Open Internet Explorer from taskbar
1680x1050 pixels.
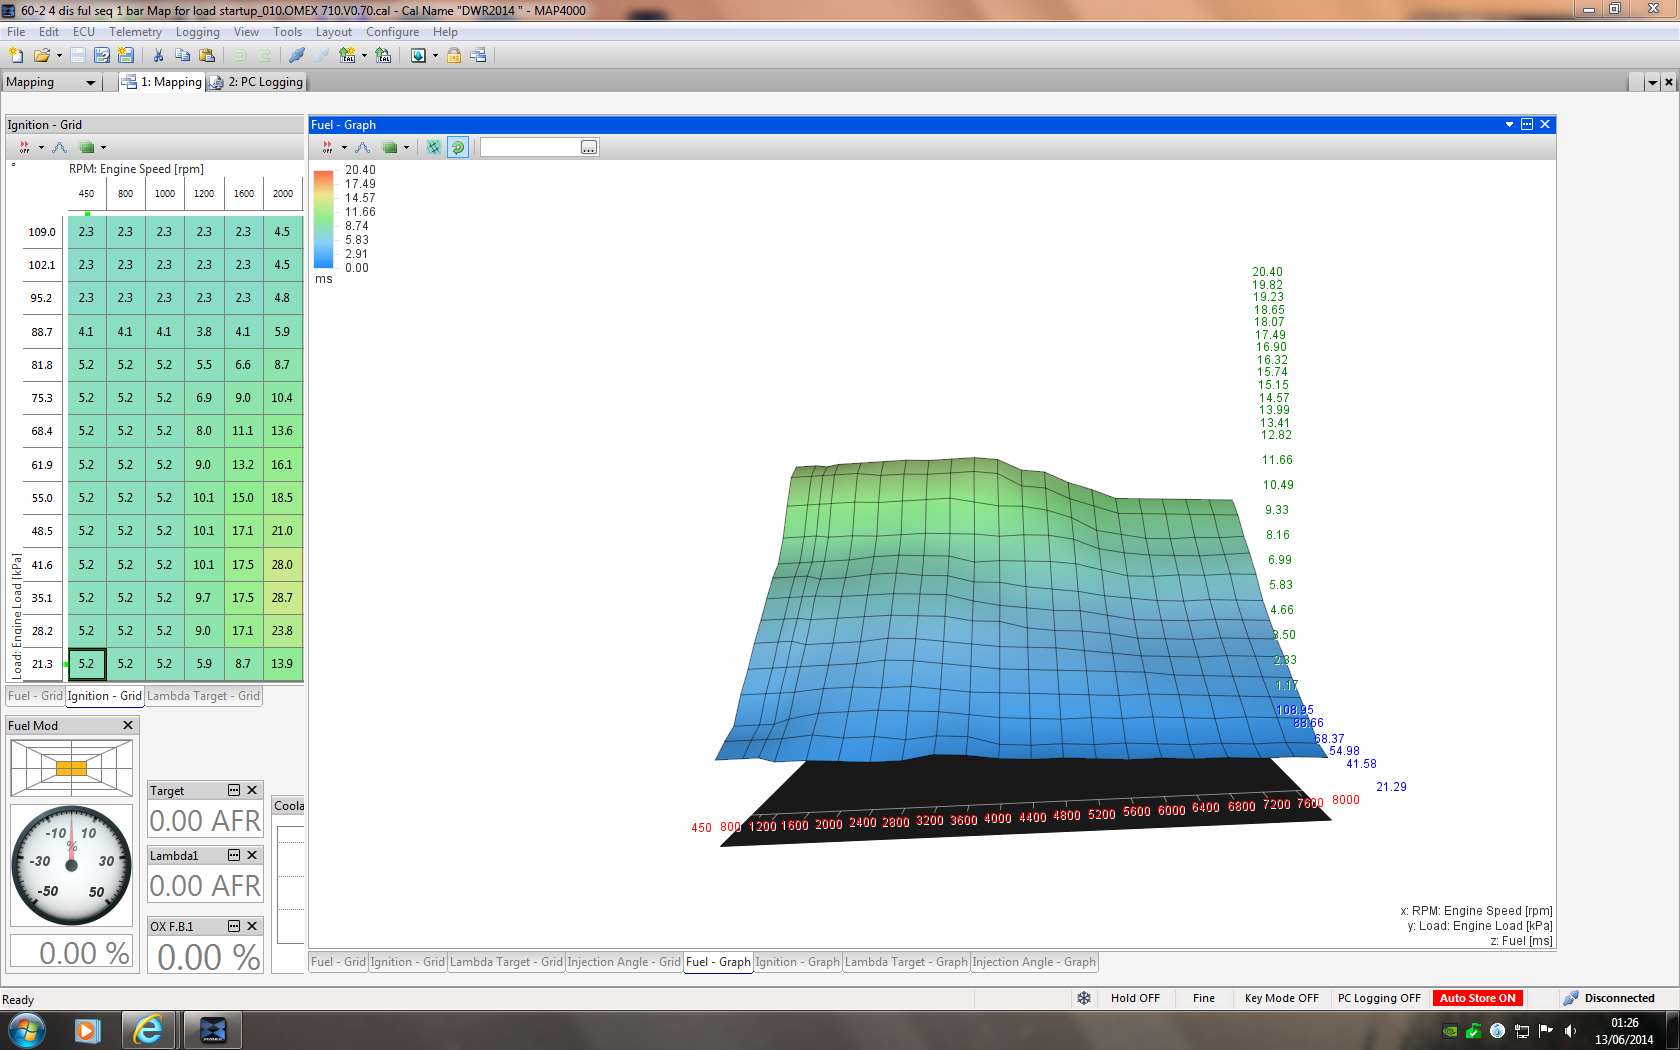(x=148, y=1030)
